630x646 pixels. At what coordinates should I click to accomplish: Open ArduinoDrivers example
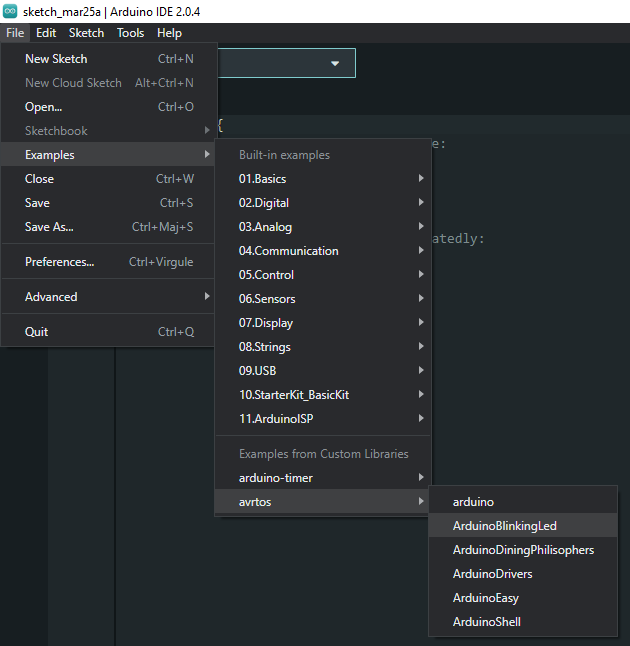(523, 574)
